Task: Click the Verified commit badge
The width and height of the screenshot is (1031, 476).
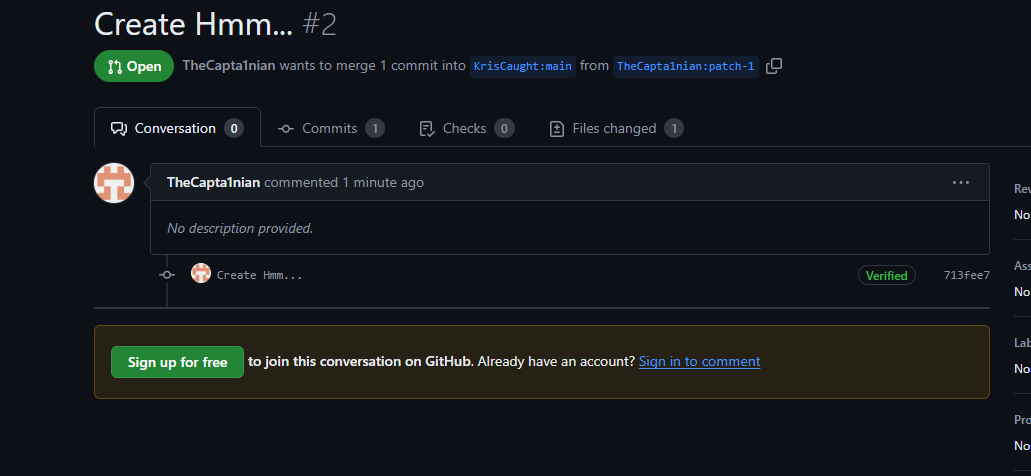Action: pyautogui.click(x=886, y=275)
